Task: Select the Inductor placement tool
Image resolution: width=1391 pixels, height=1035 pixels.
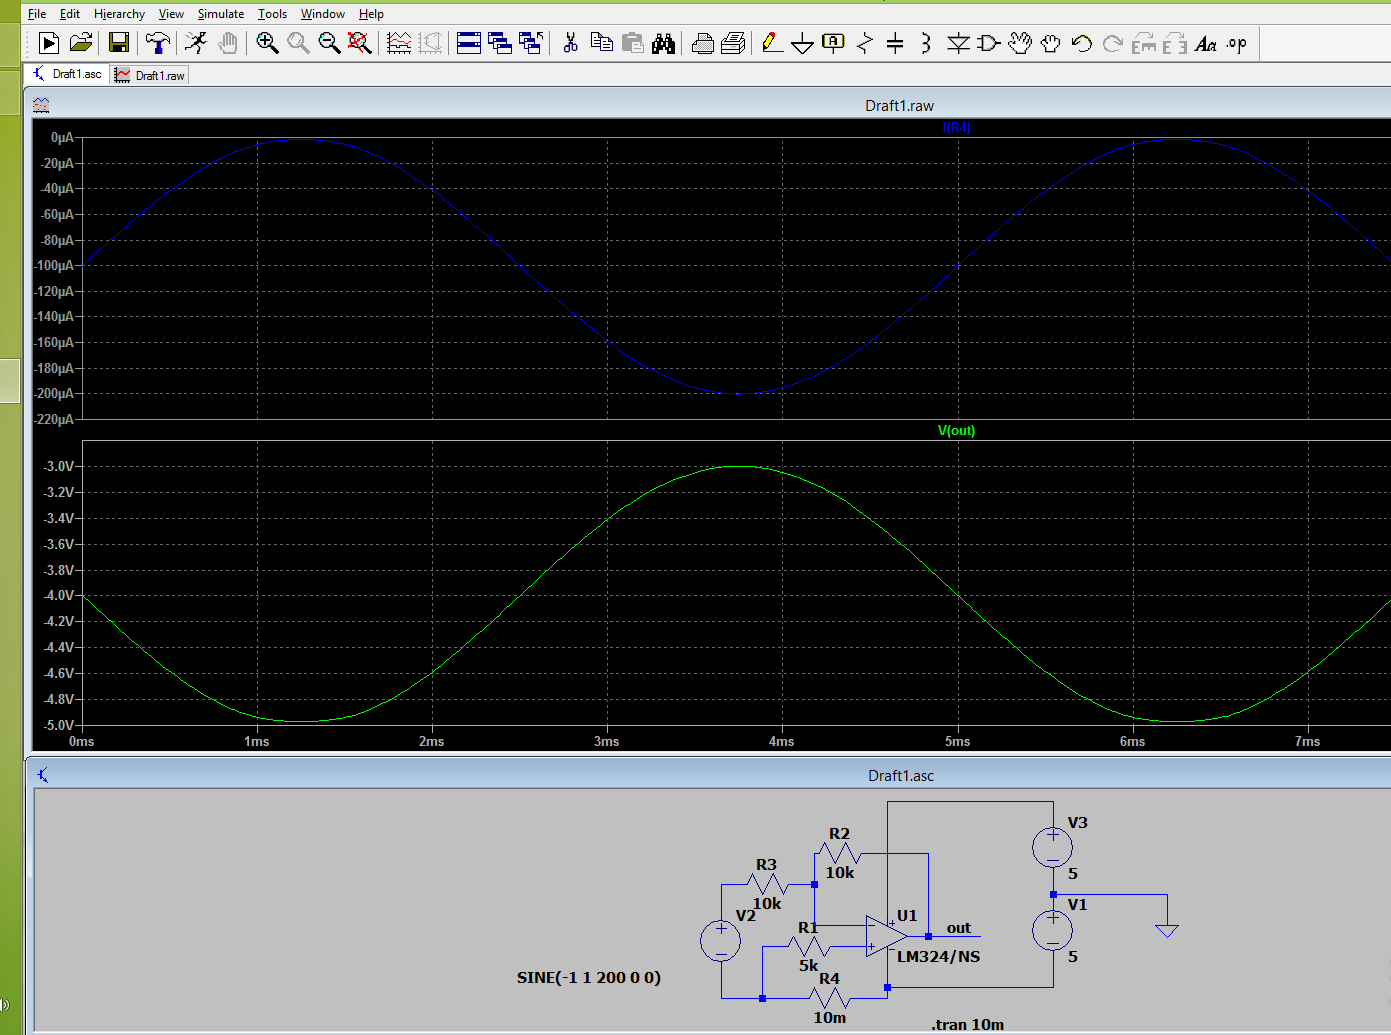Action: [x=926, y=43]
